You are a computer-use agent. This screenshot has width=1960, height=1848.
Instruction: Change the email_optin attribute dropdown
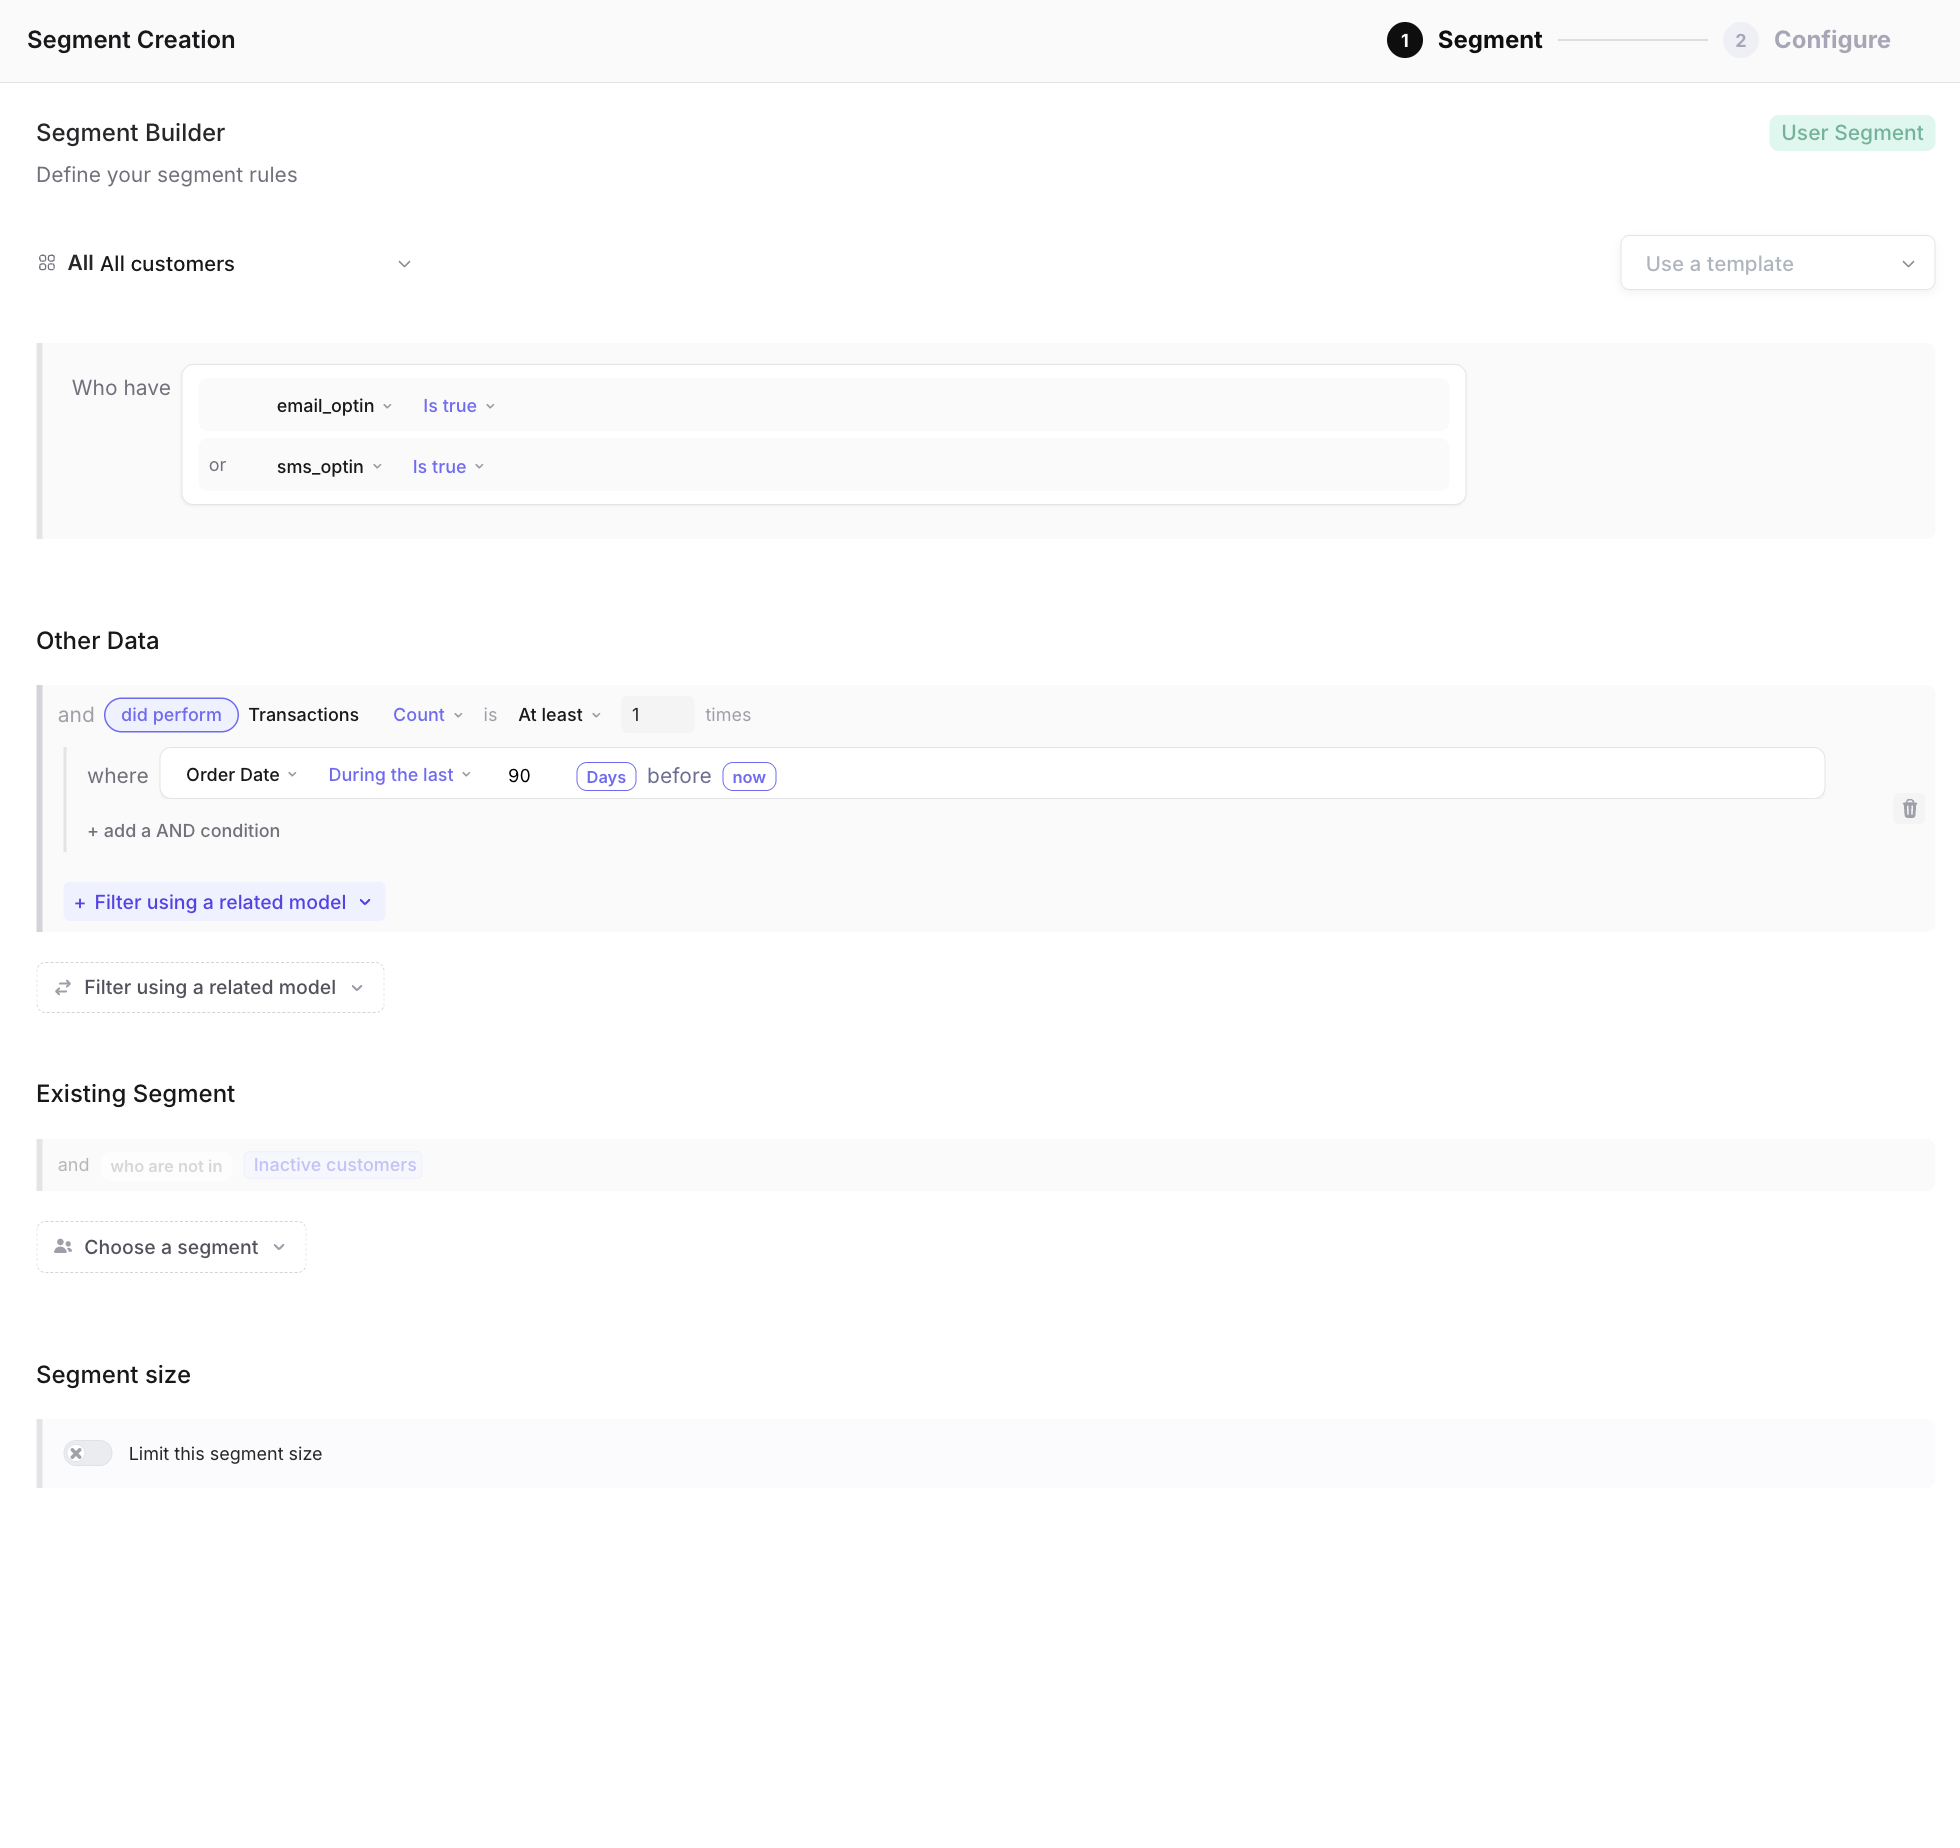tap(334, 406)
